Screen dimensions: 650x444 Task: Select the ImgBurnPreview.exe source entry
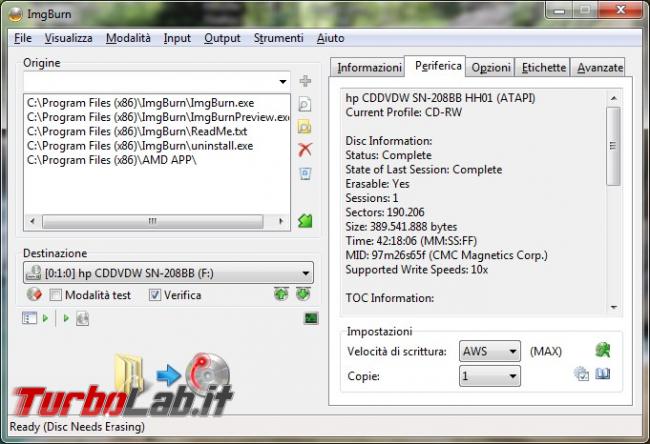(x=158, y=117)
